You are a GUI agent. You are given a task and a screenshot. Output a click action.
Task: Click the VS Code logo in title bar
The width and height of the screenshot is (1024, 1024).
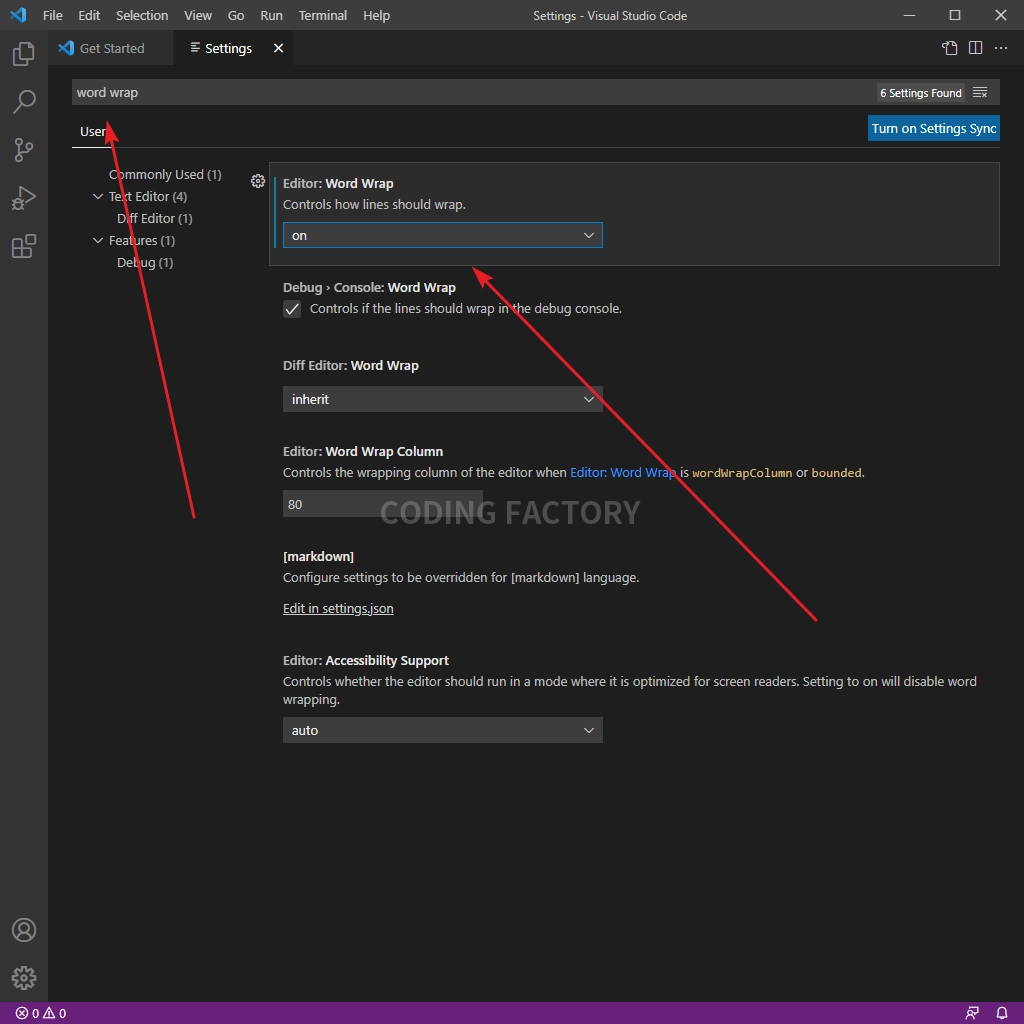18,15
